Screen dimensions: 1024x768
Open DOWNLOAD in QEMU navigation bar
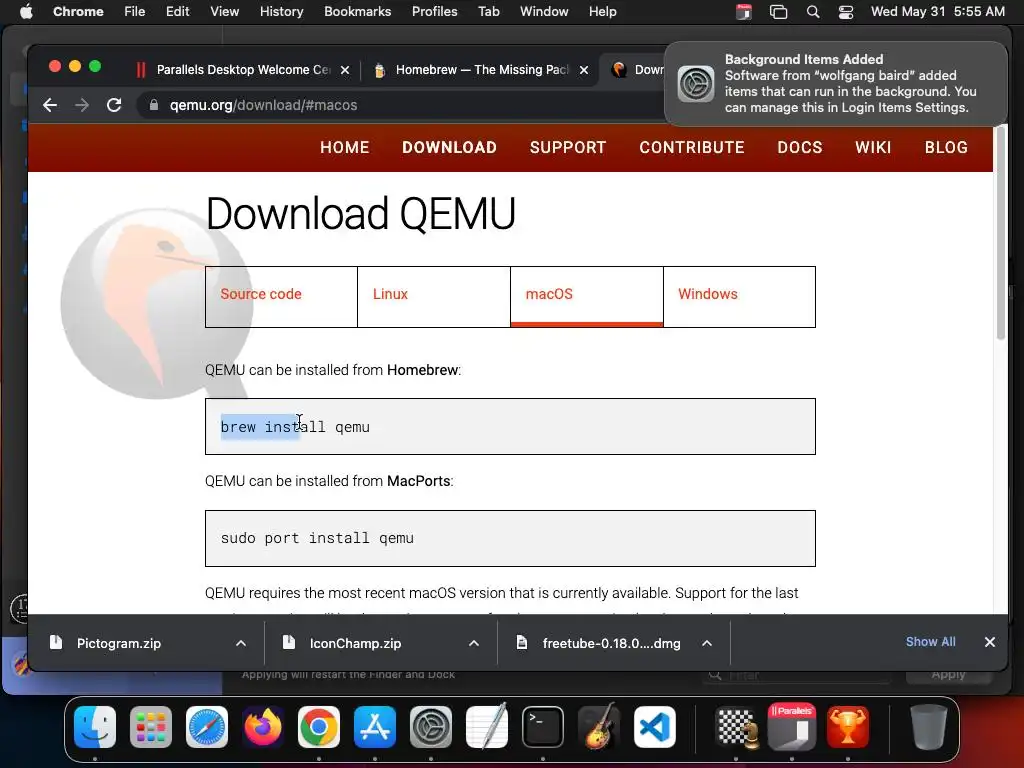click(449, 148)
